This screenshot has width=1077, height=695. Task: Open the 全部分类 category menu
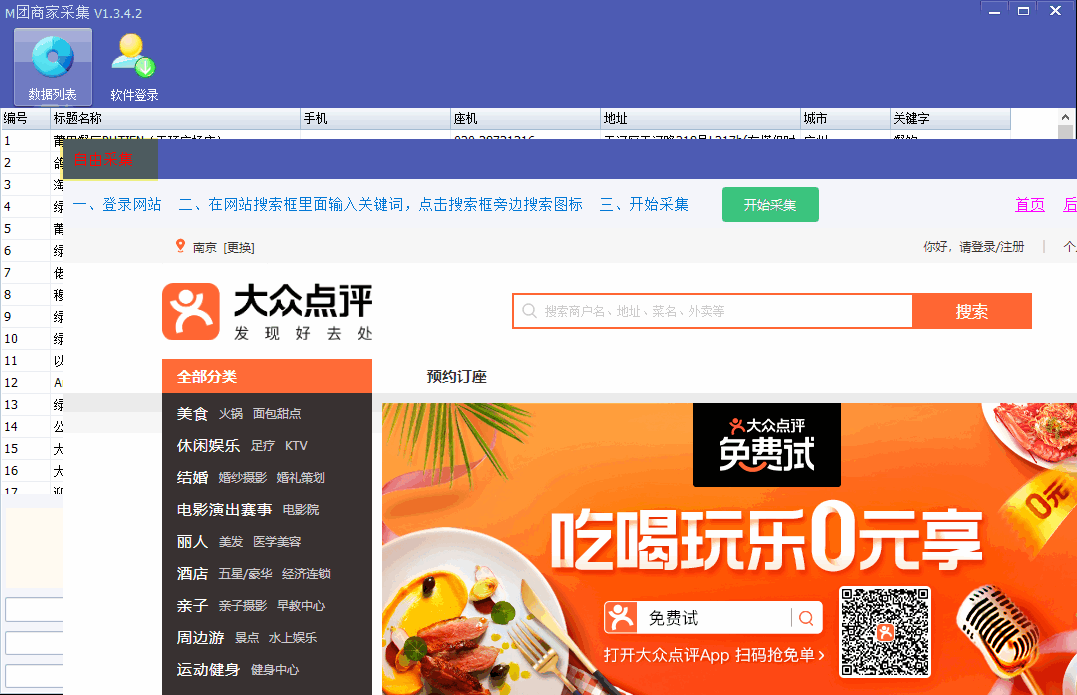coord(267,376)
